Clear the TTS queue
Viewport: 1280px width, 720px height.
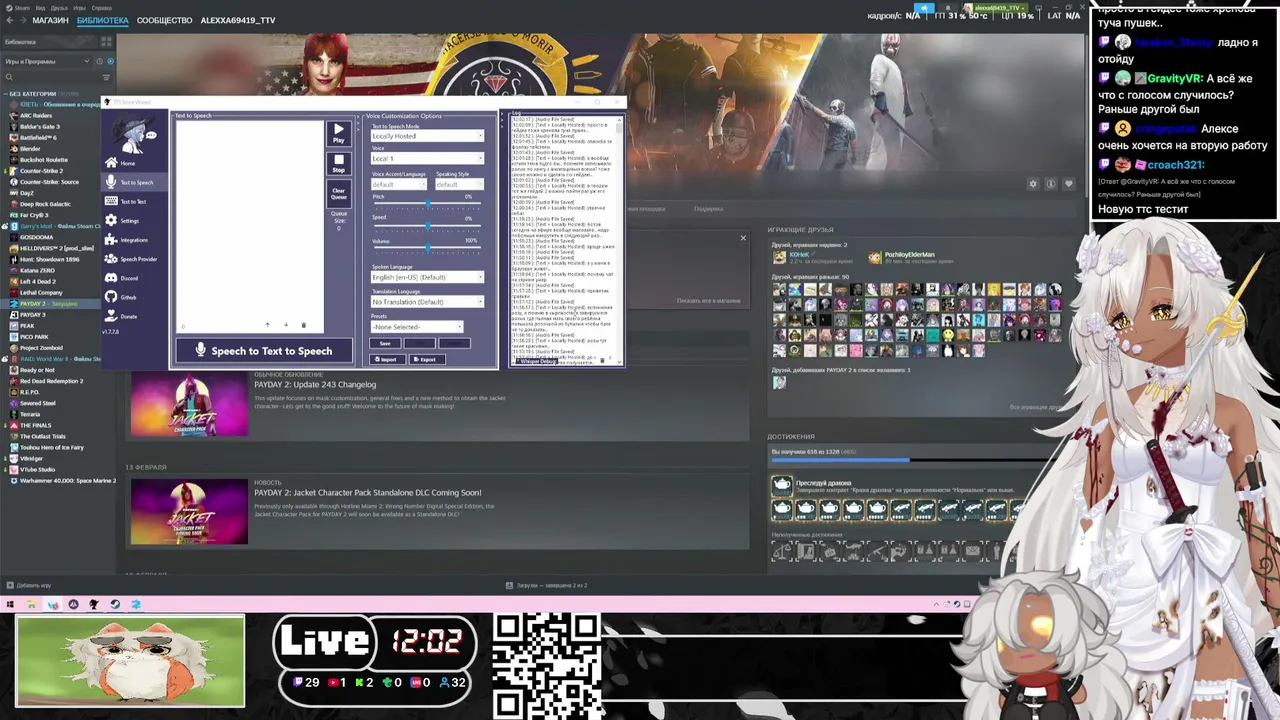tap(339, 193)
